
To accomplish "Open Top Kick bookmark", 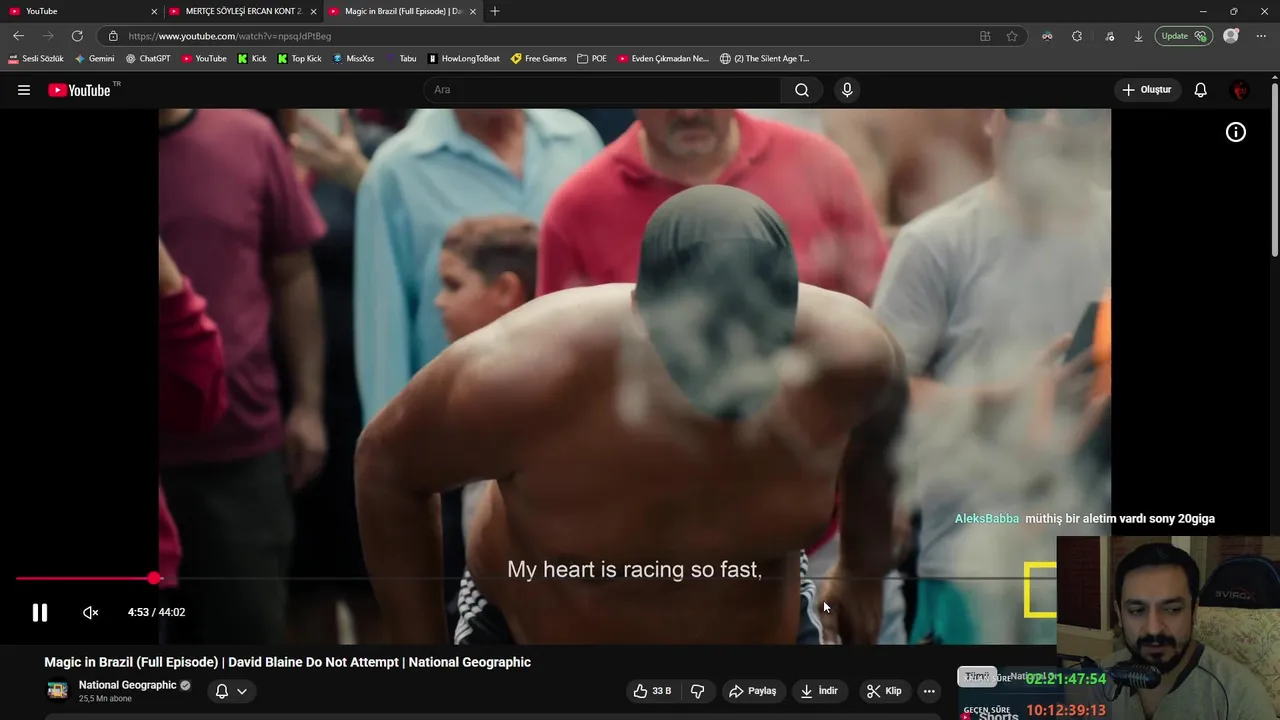I will (300, 59).
